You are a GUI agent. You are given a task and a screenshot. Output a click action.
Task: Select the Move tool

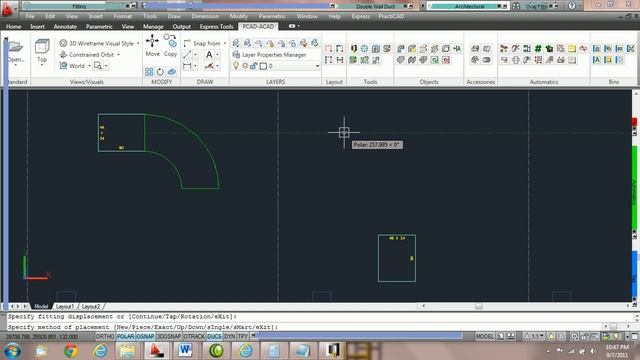pyautogui.click(x=152, y=45)
